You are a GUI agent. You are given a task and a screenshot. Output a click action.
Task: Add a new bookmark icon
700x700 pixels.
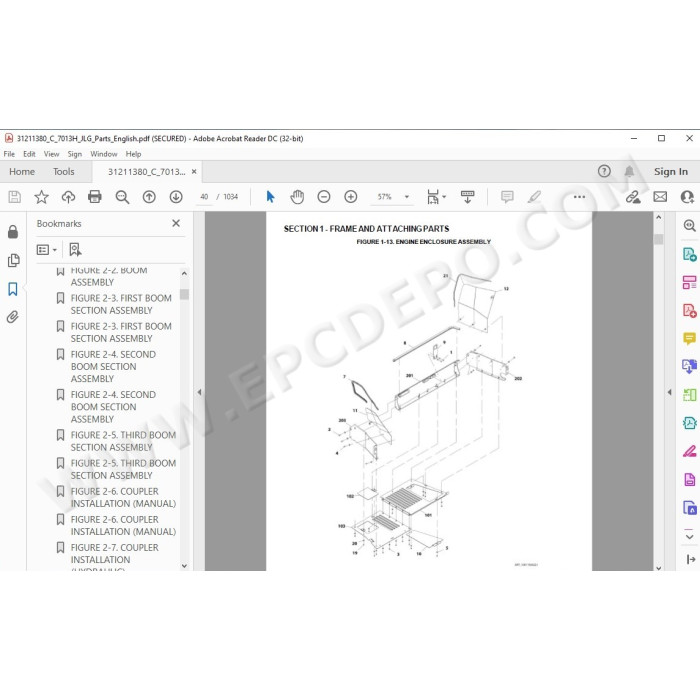75,250
